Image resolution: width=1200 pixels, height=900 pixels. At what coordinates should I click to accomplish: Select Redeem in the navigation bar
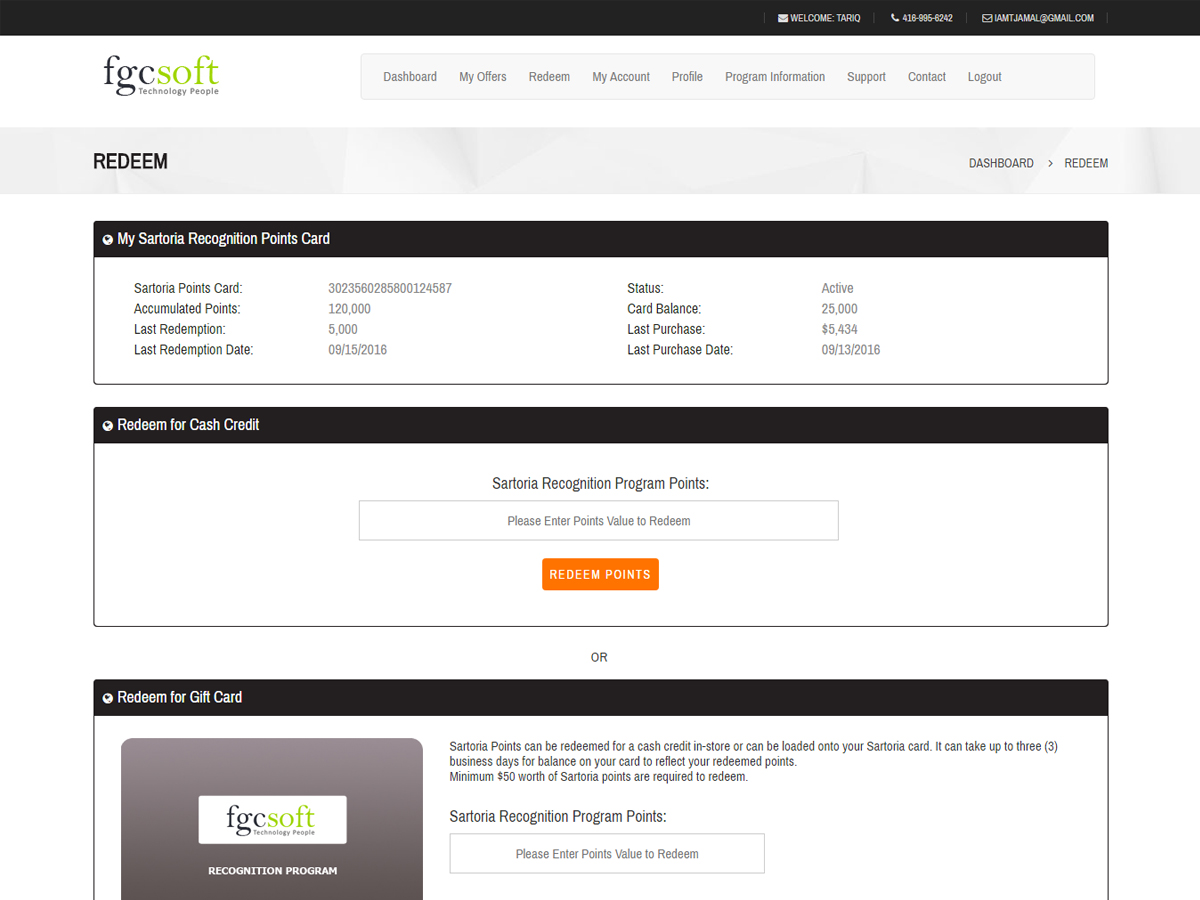549,77
